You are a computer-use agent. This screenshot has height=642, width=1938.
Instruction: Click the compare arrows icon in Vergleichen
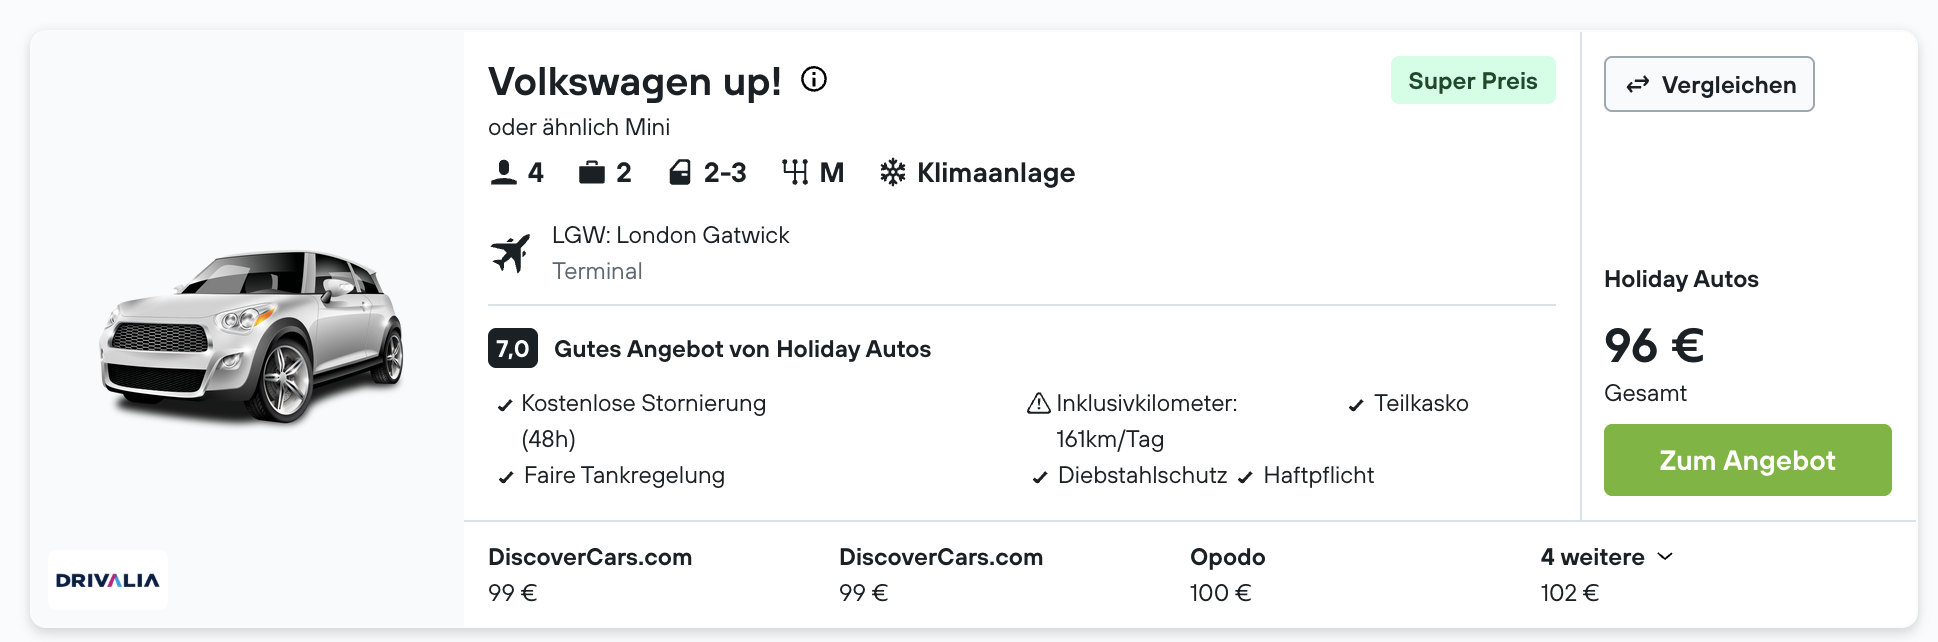pyautogui.click(x=1637, y=85)
